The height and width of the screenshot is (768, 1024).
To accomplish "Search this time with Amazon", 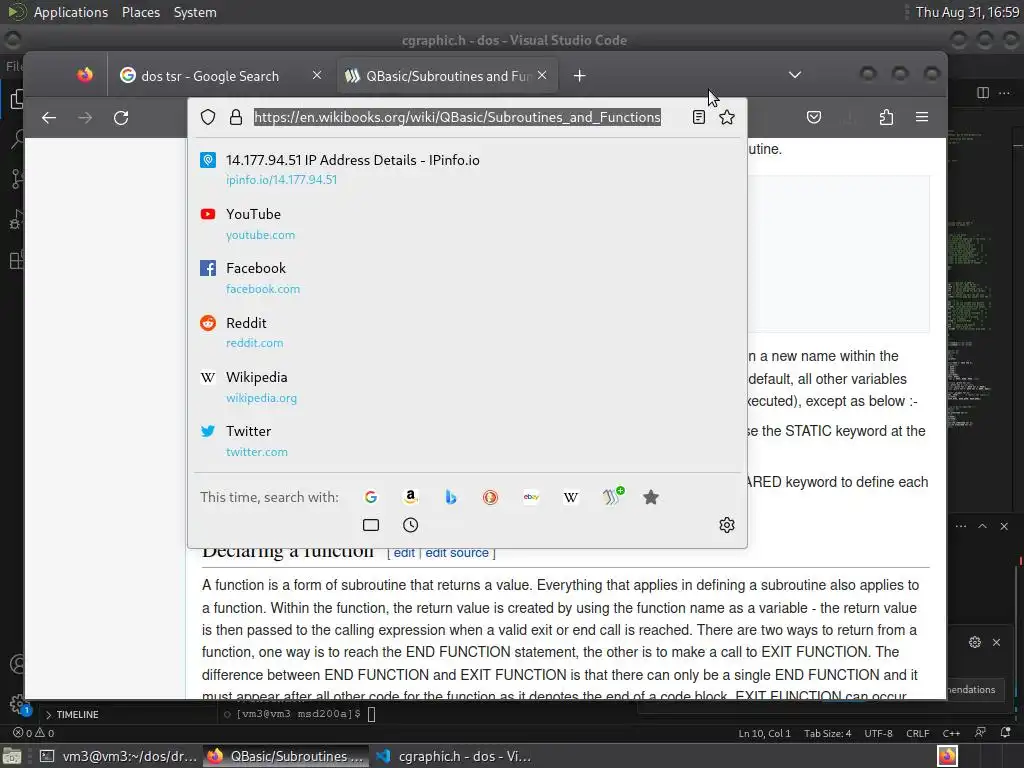I will pyautogui.click(x=410, y=497).
